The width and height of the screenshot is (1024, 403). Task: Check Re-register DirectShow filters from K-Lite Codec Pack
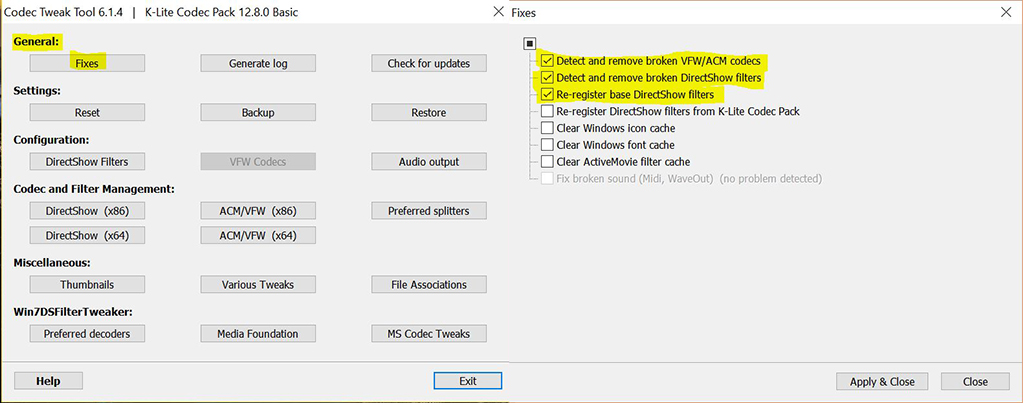click(547, 111)
